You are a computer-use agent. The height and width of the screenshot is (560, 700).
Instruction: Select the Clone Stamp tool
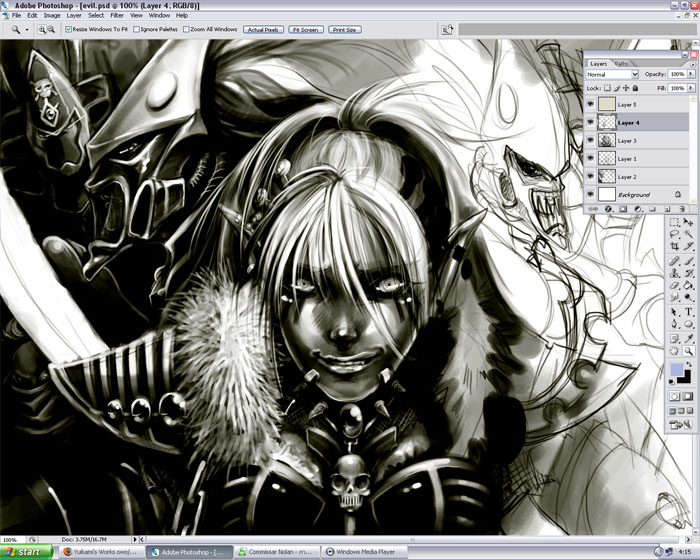coord(675,273)
